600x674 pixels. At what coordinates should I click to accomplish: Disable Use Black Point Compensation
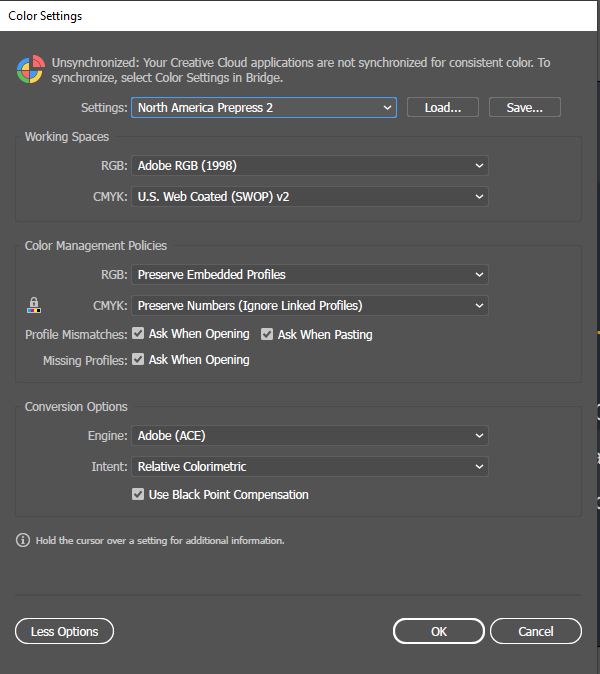[x=138, y=494]
